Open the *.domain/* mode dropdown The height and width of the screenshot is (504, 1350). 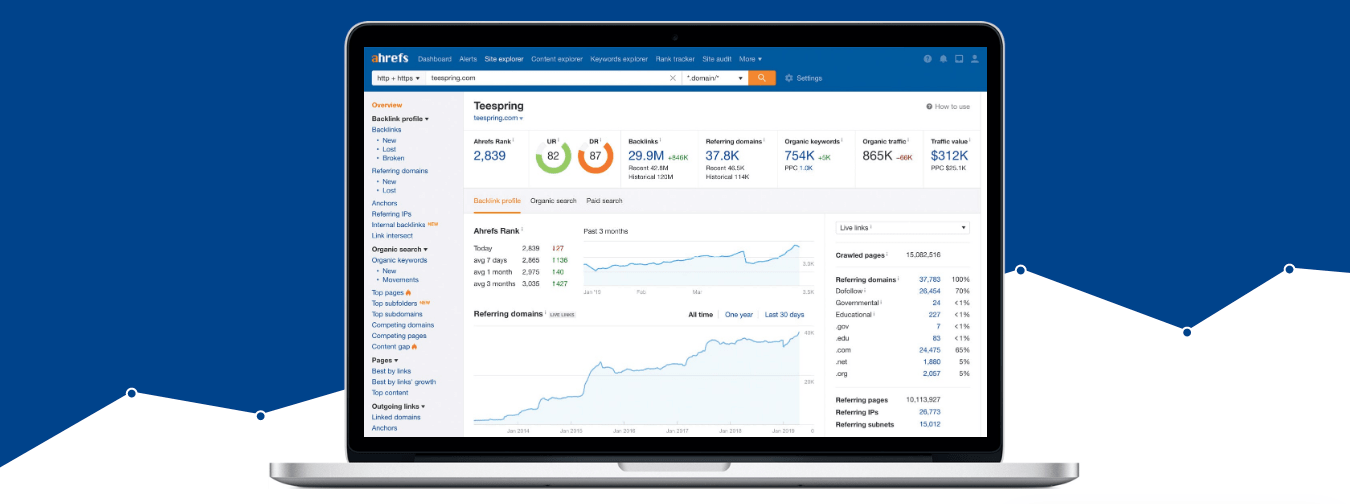pyautogui.click(x=715, y=77)
